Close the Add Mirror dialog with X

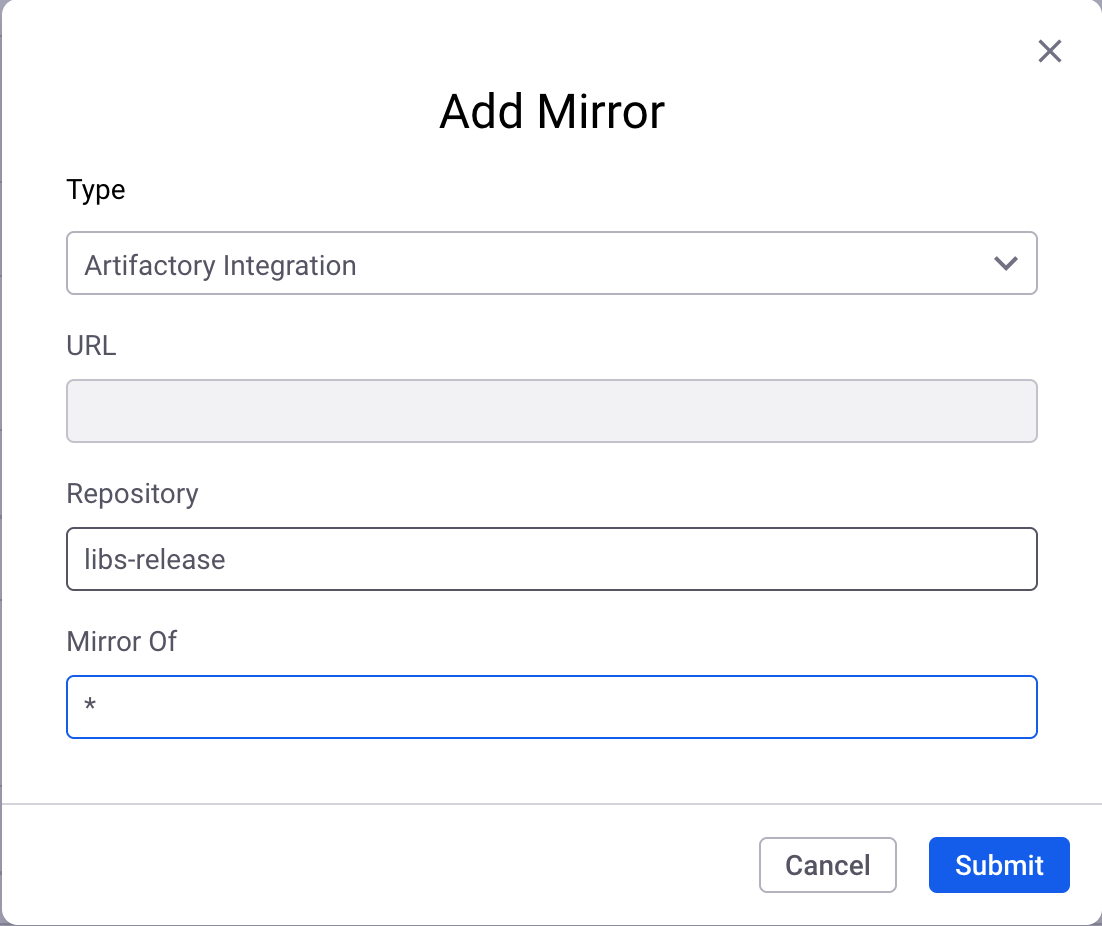[x=1049, y=51]
